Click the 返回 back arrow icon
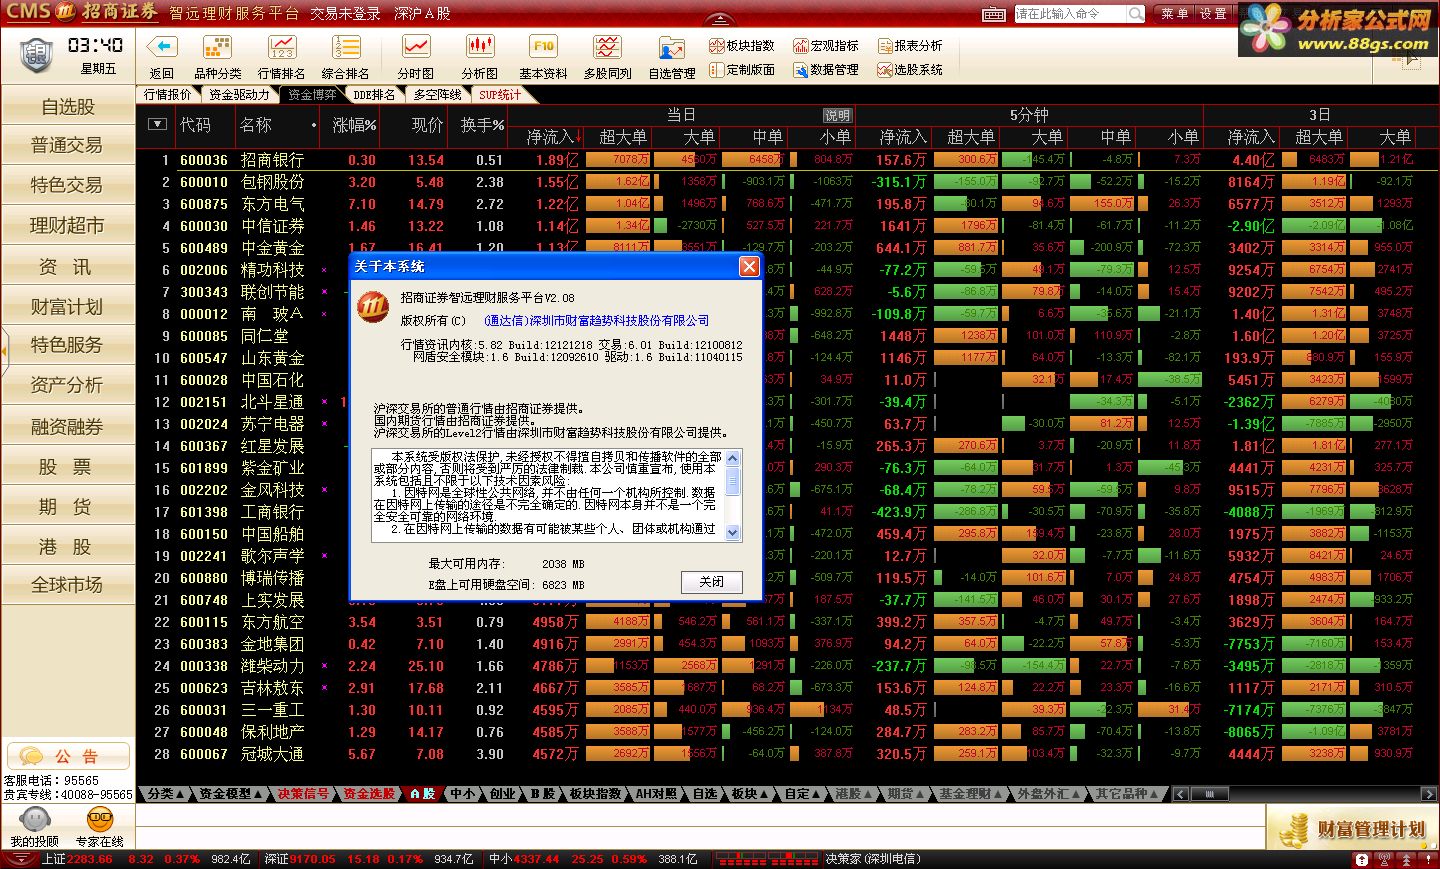1440x869 pixels. coord(162,47)
